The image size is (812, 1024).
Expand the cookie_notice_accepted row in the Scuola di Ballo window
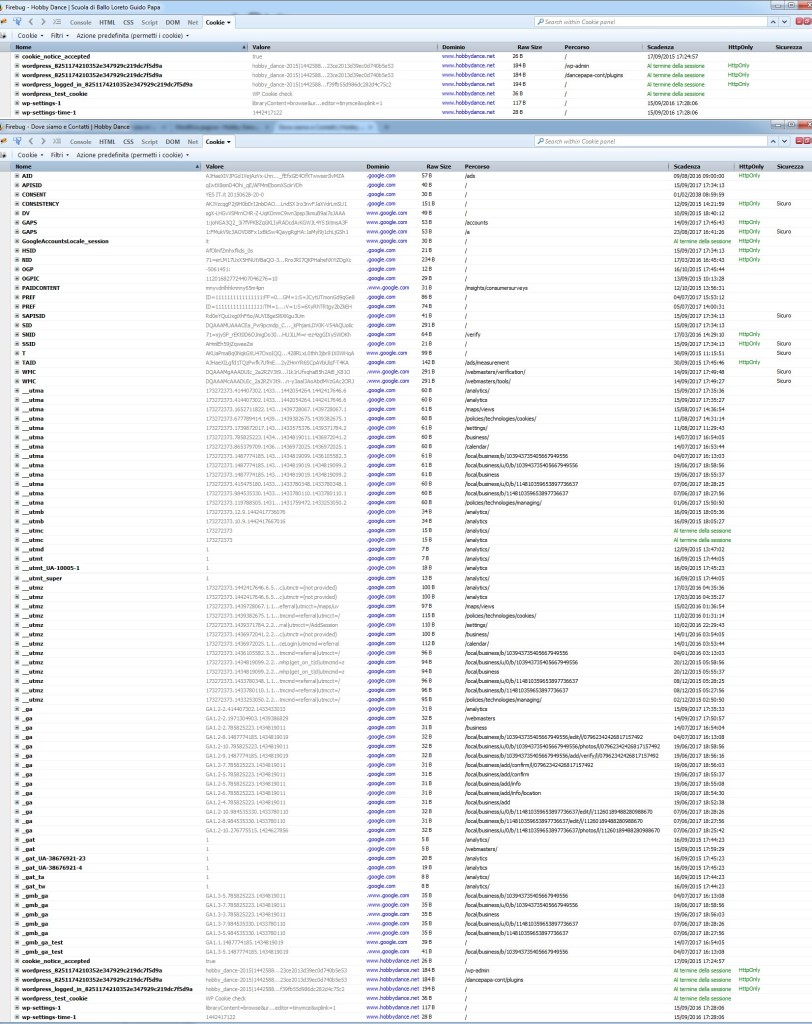click(x=17, y=57)
